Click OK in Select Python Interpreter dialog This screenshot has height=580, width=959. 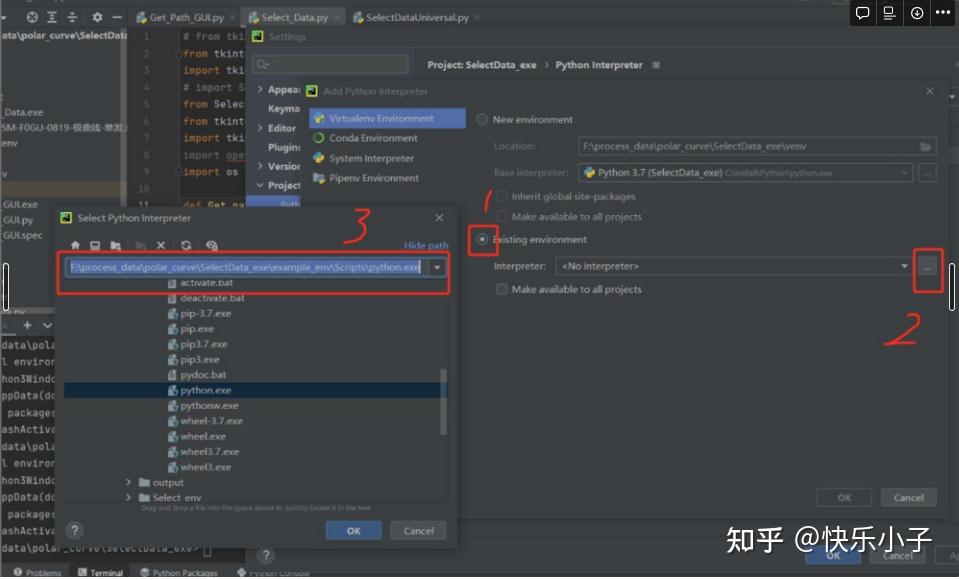354,530
